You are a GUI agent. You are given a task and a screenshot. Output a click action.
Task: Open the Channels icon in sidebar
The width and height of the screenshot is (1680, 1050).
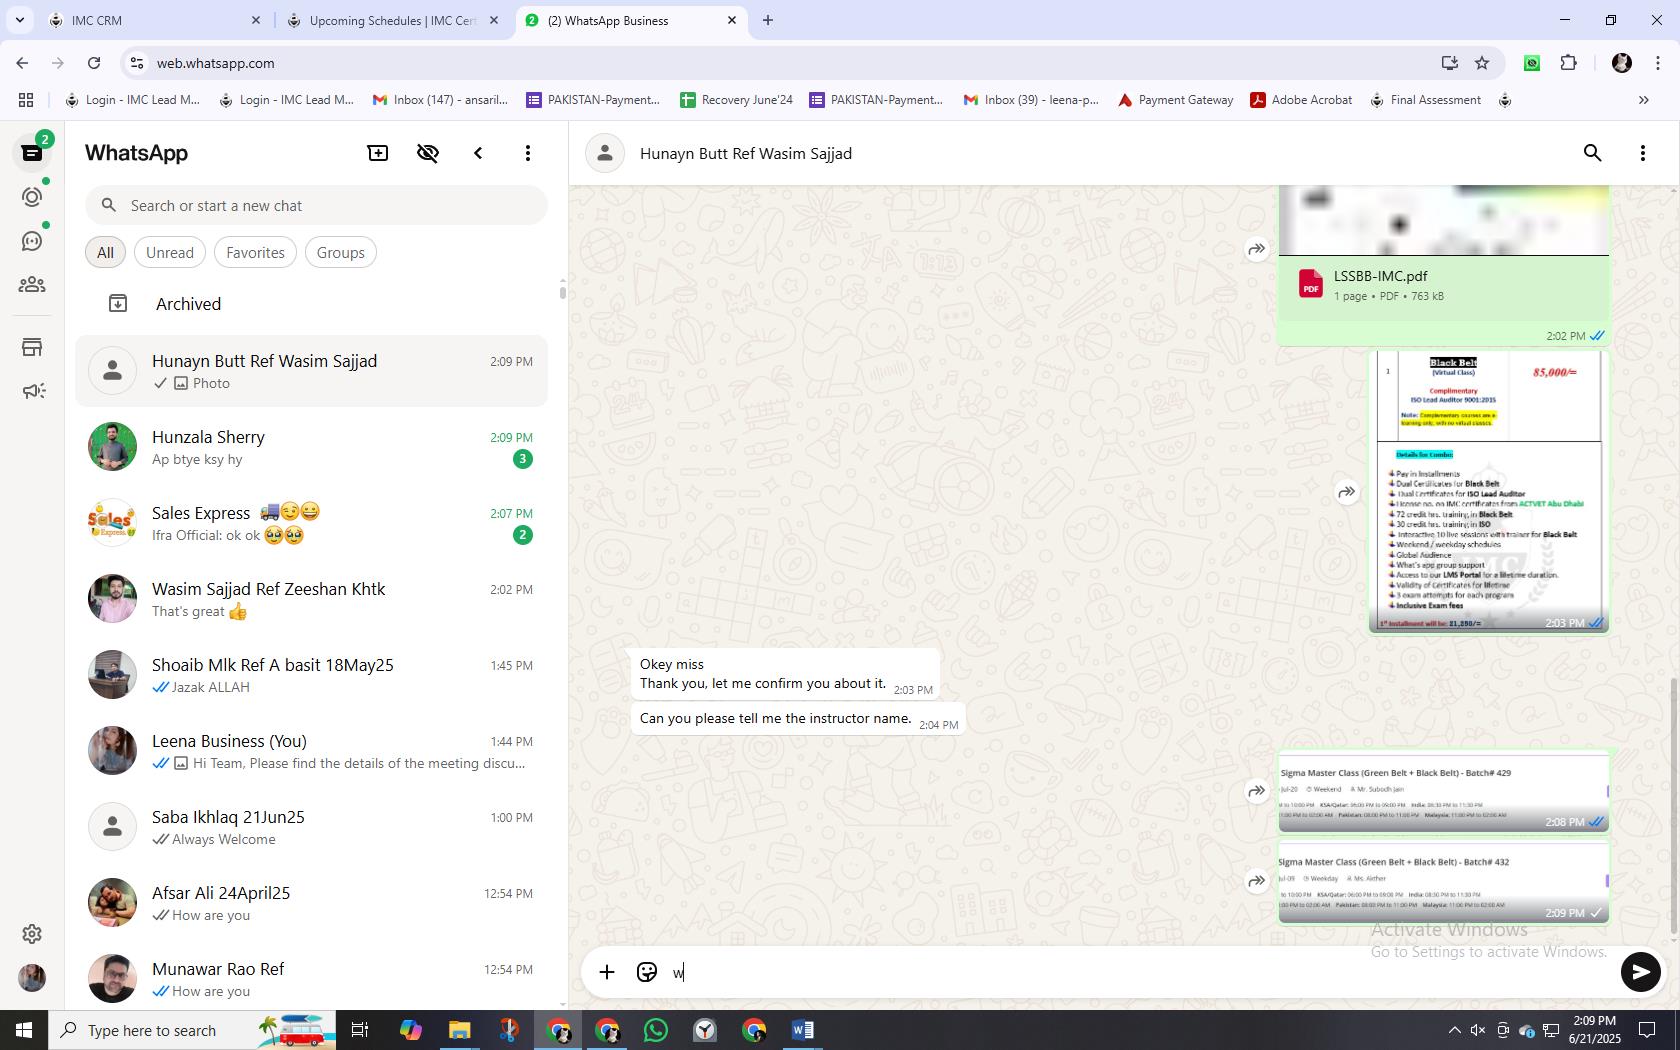32,241
